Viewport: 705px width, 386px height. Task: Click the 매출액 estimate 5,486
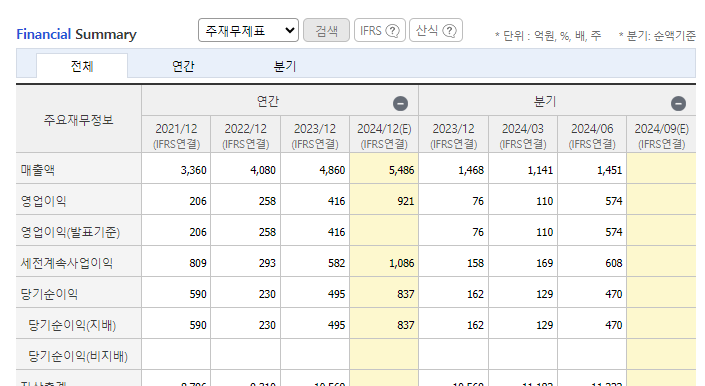point(401,170)
